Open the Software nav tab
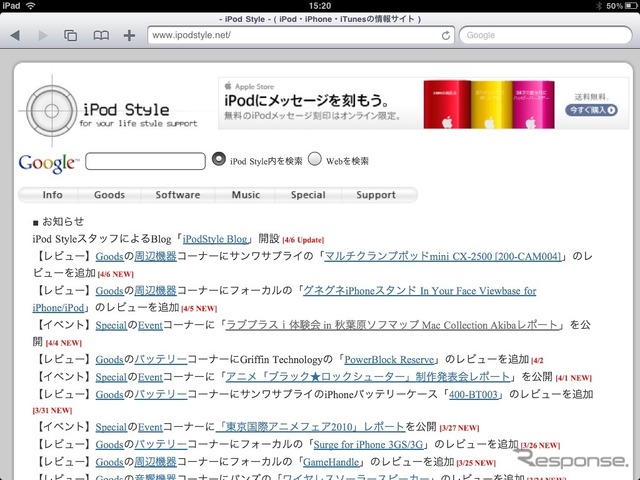 click(x=178, y=195)
